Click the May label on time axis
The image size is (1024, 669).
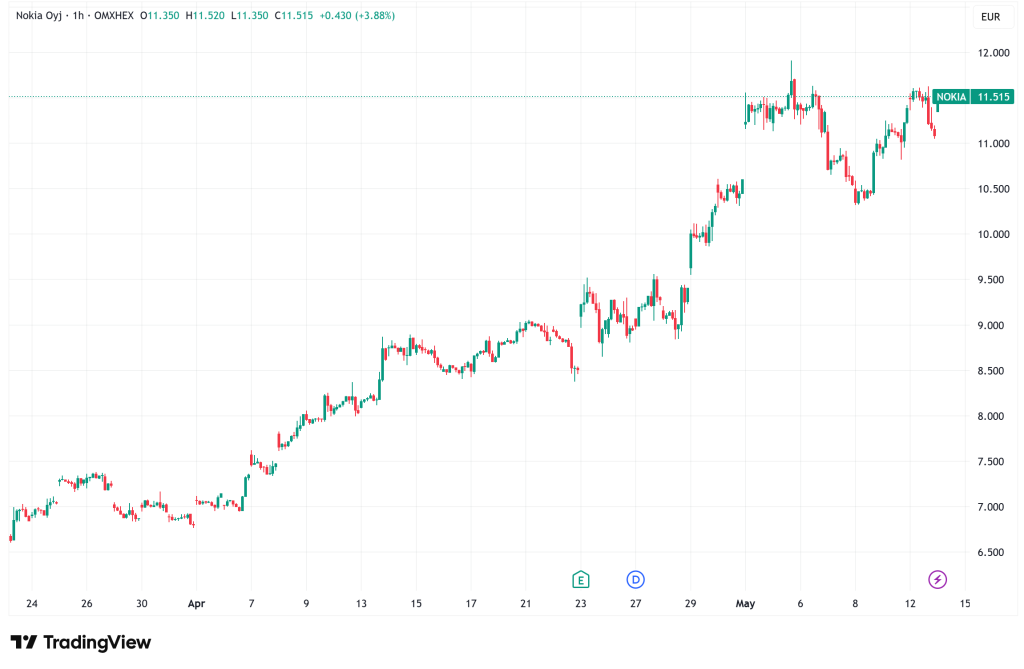pyautogui.click(x=745, y=604)
